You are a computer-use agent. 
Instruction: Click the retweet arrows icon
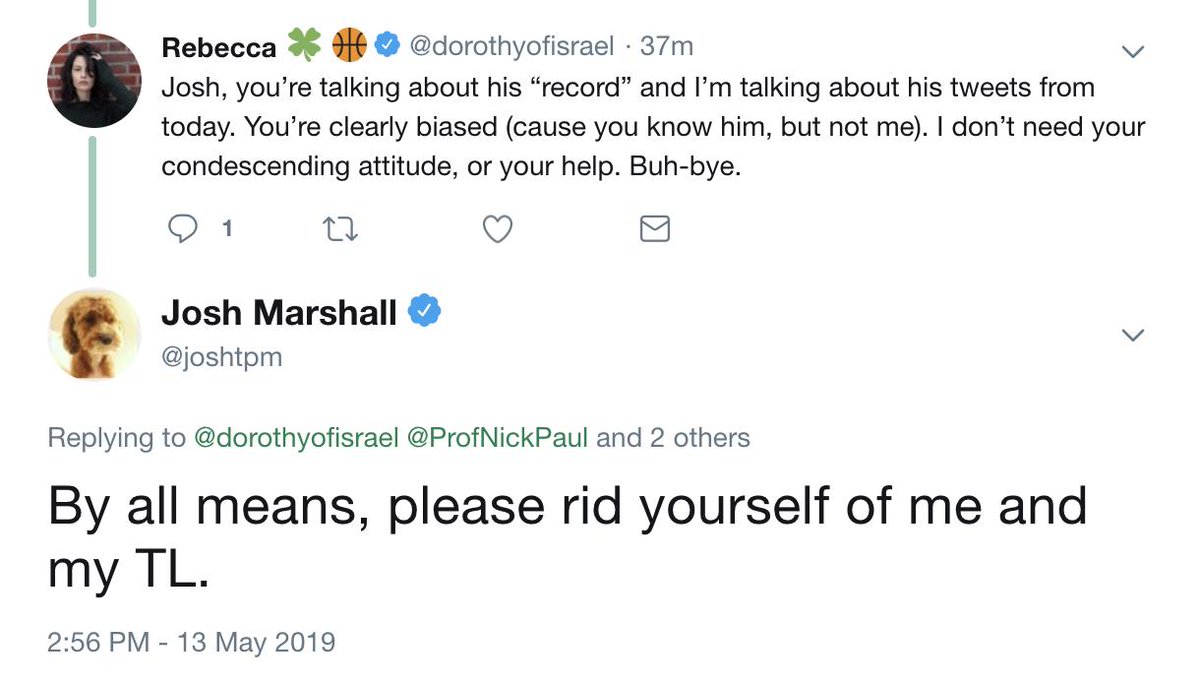342,229
